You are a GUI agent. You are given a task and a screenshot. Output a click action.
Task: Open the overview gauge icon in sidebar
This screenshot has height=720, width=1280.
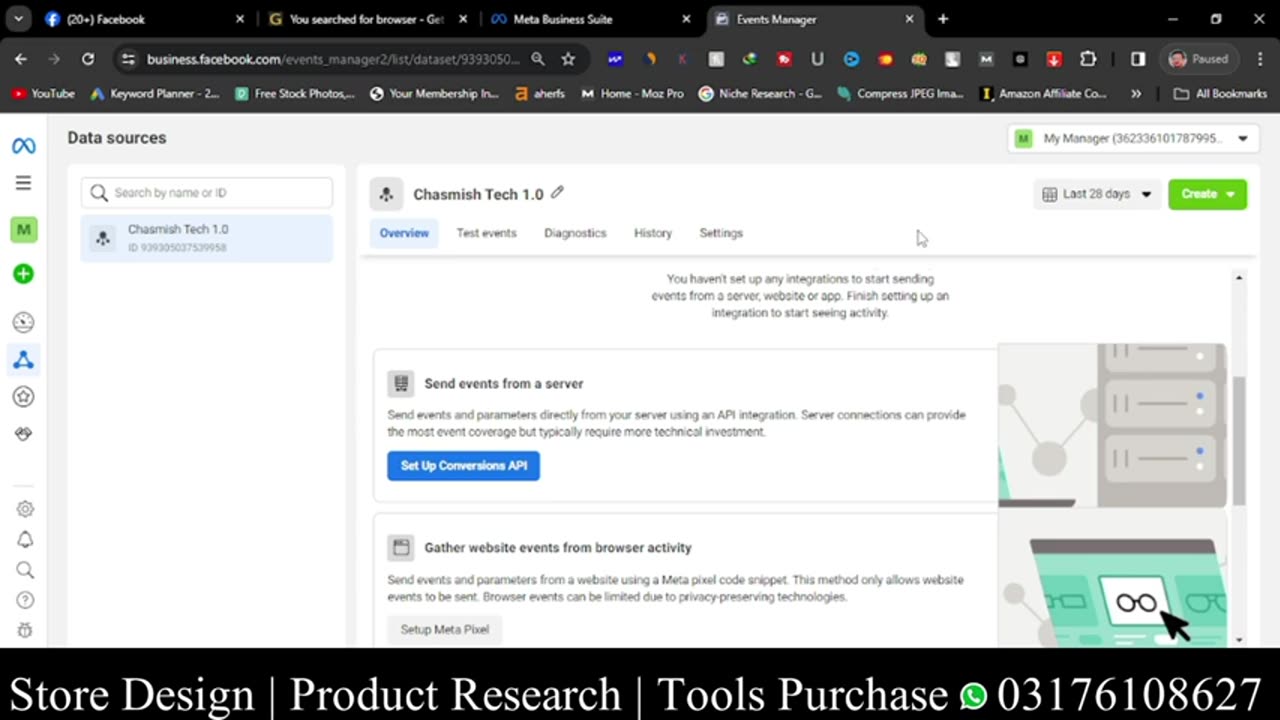tap(23, 322)
